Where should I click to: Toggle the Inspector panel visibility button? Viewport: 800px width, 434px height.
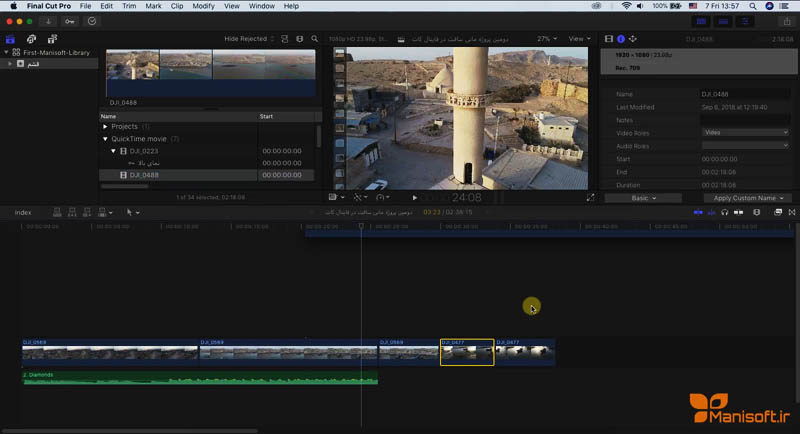(745, 21)
